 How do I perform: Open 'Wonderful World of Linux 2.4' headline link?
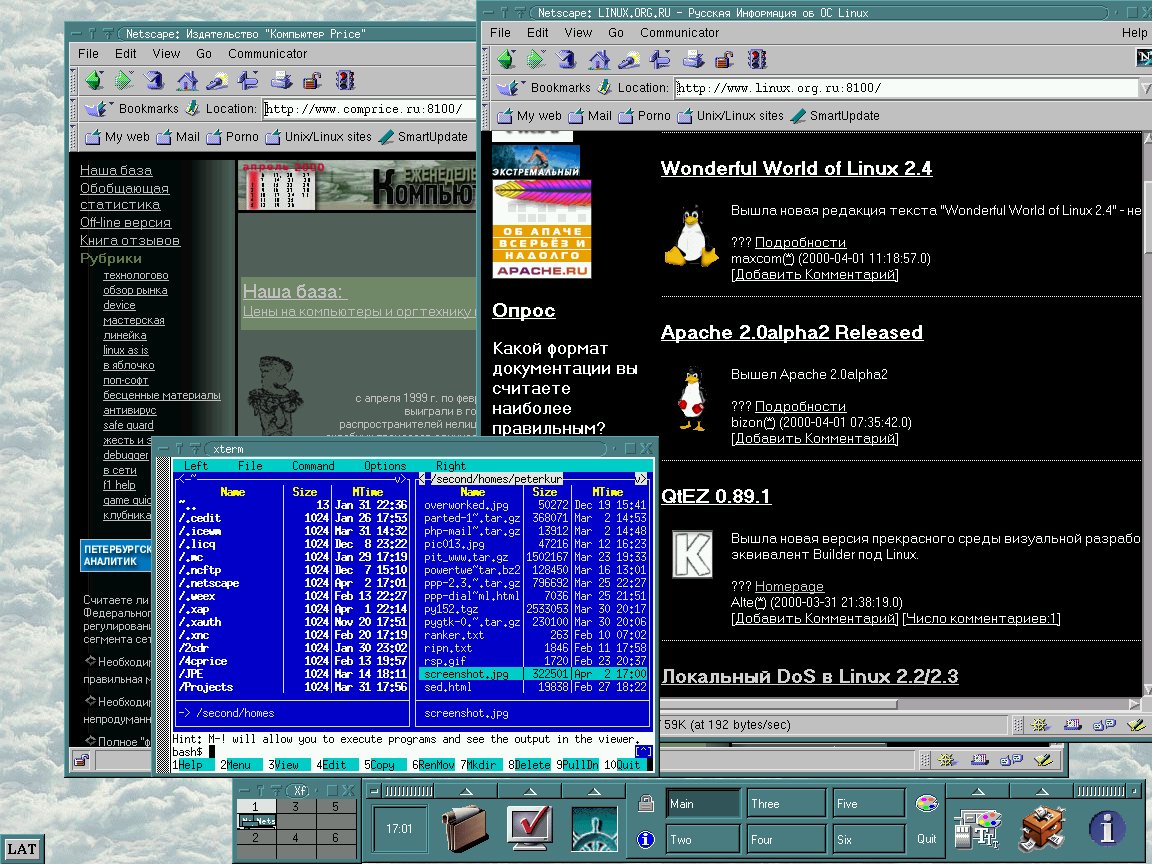click(x=796, y=168)
